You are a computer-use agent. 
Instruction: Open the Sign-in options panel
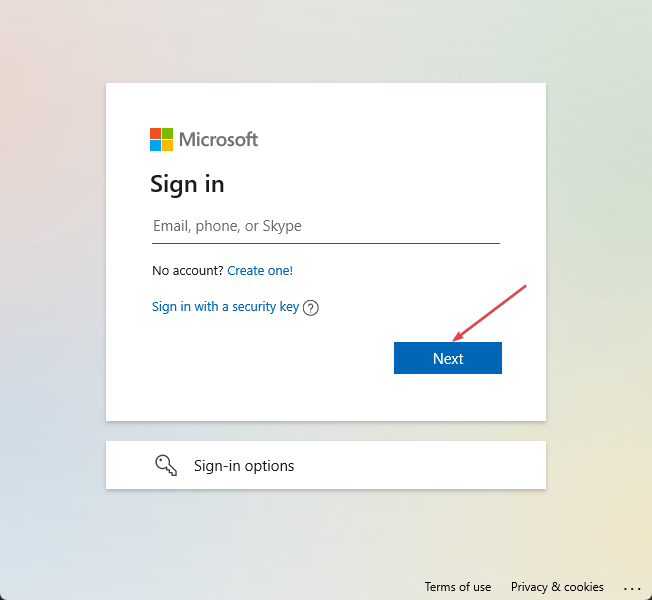[326, 465]
